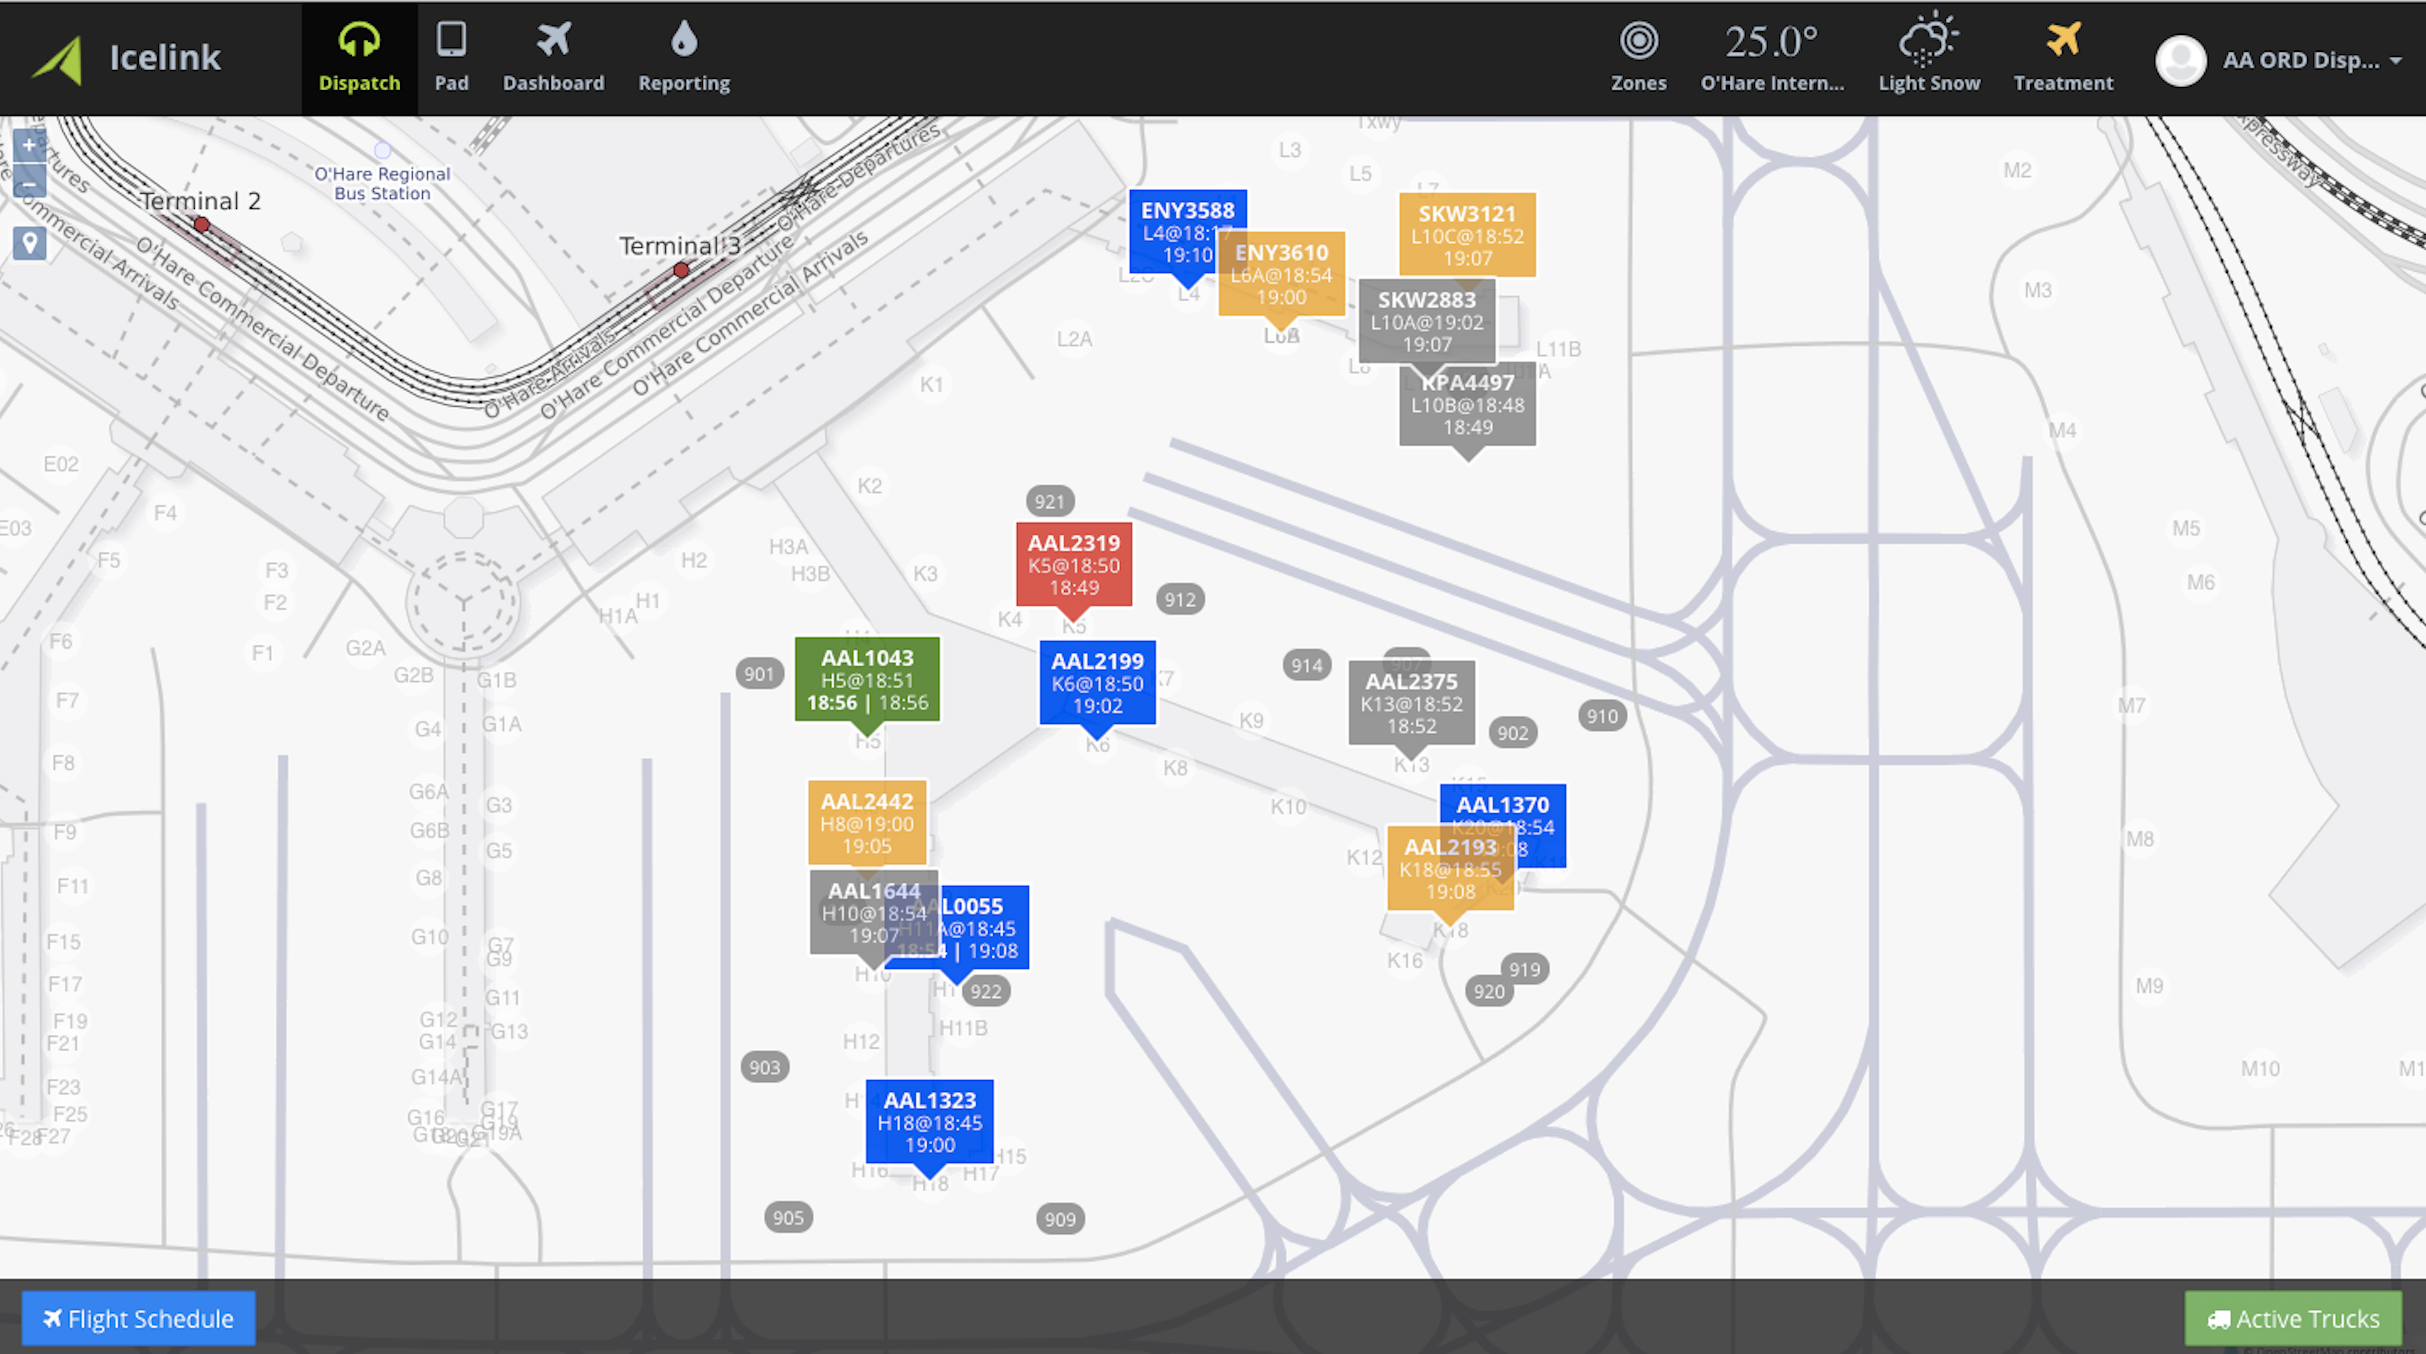Click the user avatar icon

[2181, 60]
